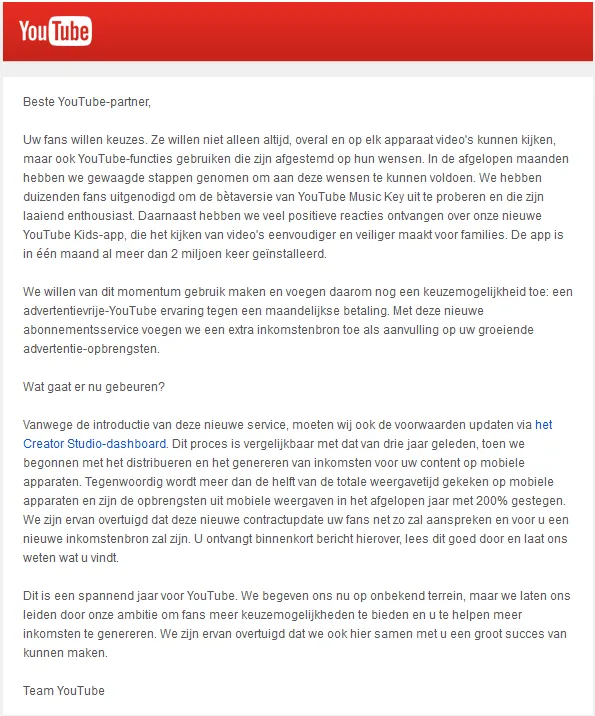Click the red header banner beside the logo
The height and width of the screenshot is (716, 595).
click(342, 31)
